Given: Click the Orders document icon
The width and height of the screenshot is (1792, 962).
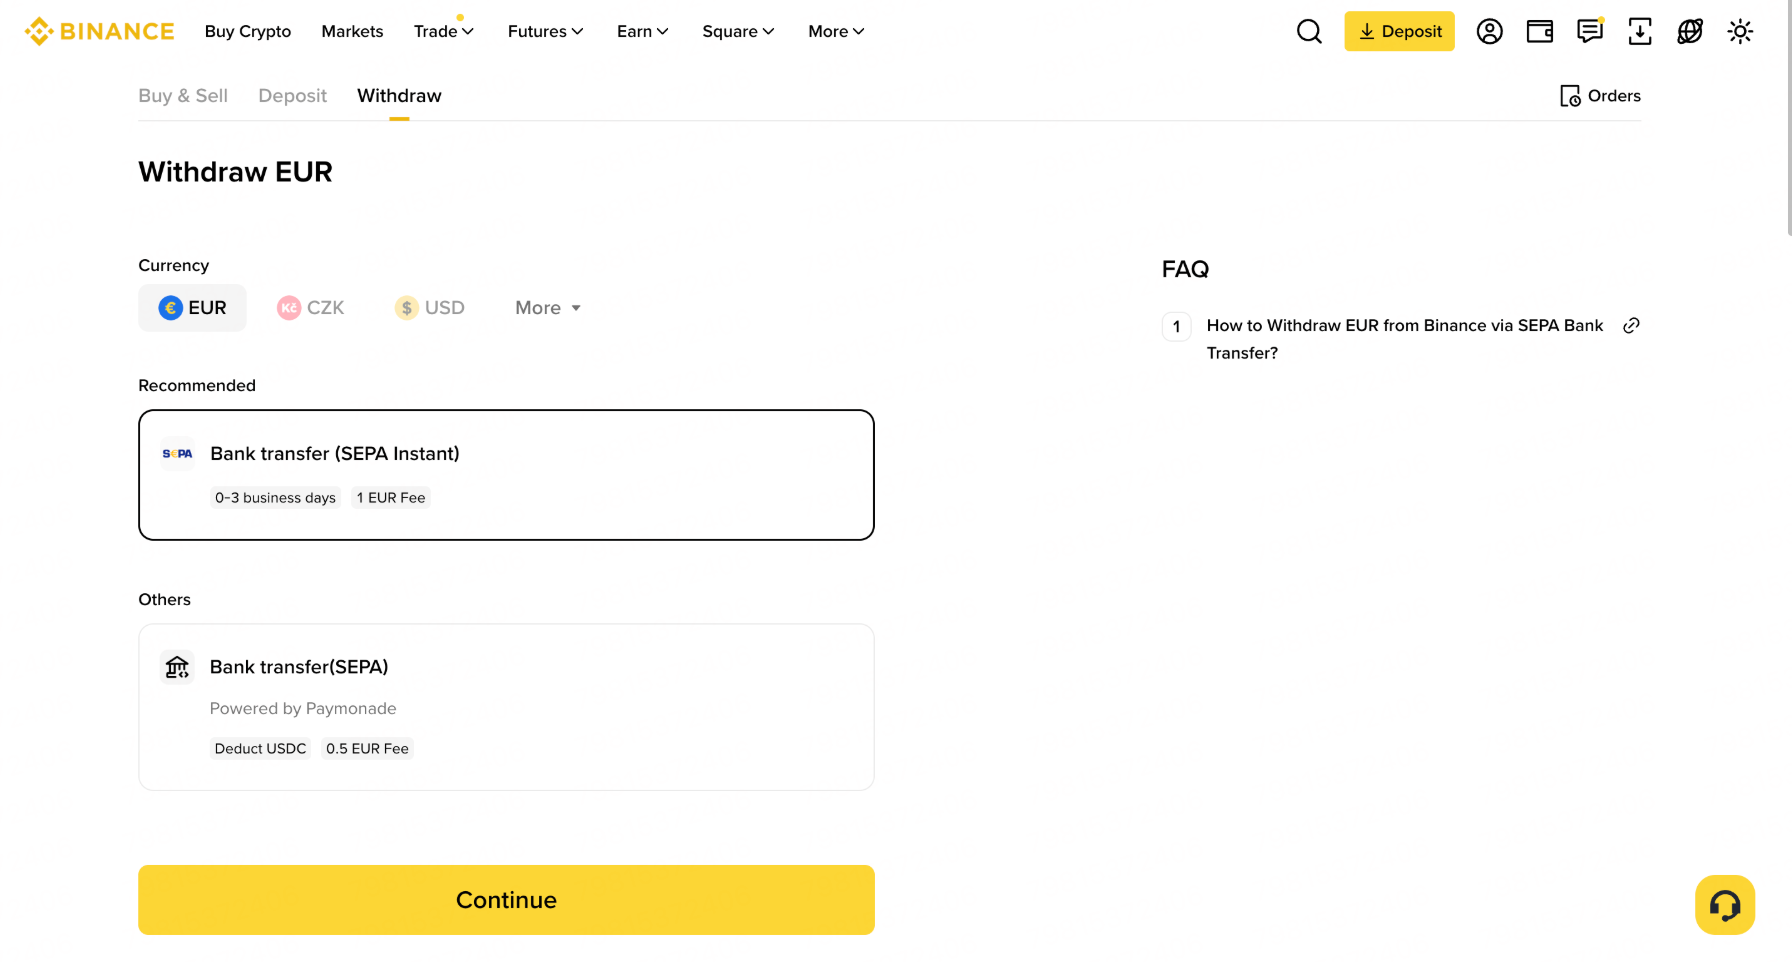Looking at the screenshot, I should pyautogui.click(x=1570, y=96).
